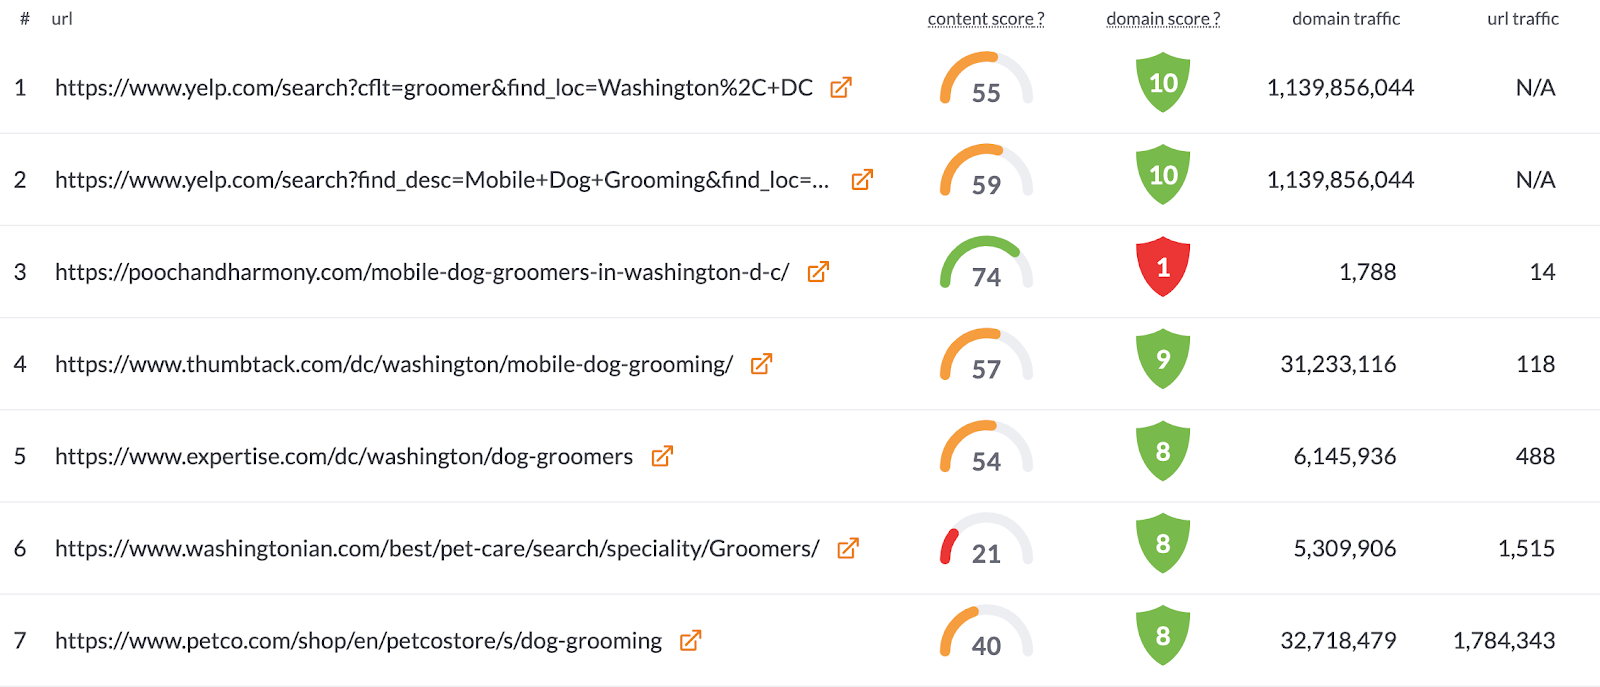
Task: Open the Petco dog-grooming page via its external link icon
Action: point(688,640)
